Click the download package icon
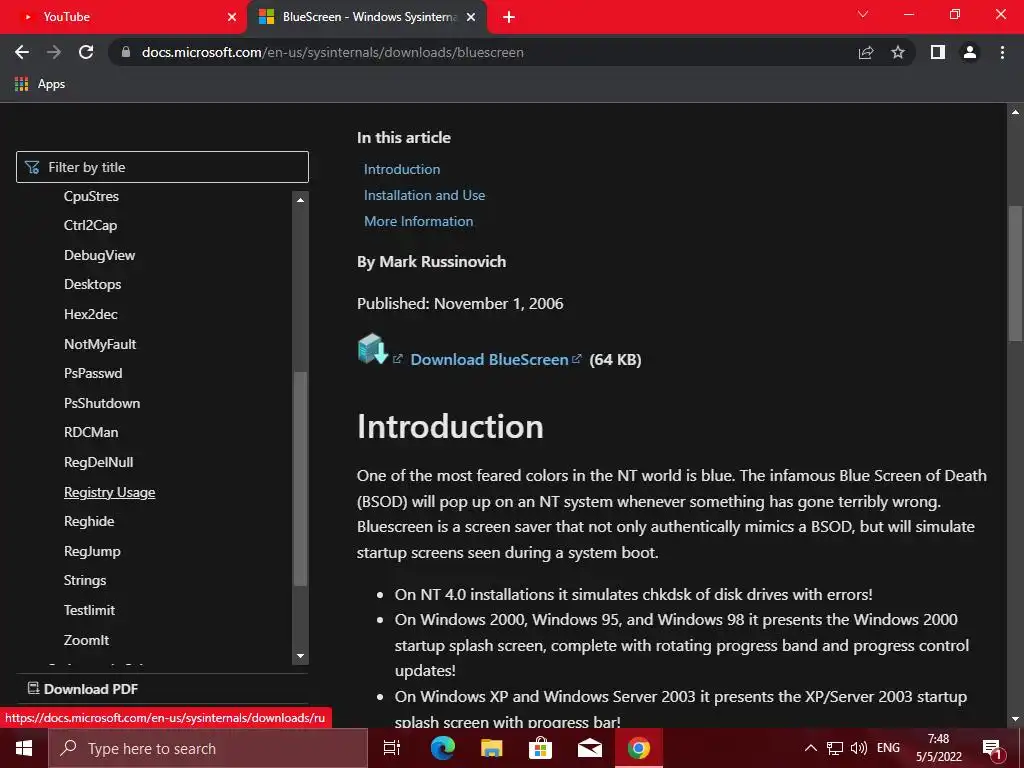1024x768 pixels. point(373,349)
